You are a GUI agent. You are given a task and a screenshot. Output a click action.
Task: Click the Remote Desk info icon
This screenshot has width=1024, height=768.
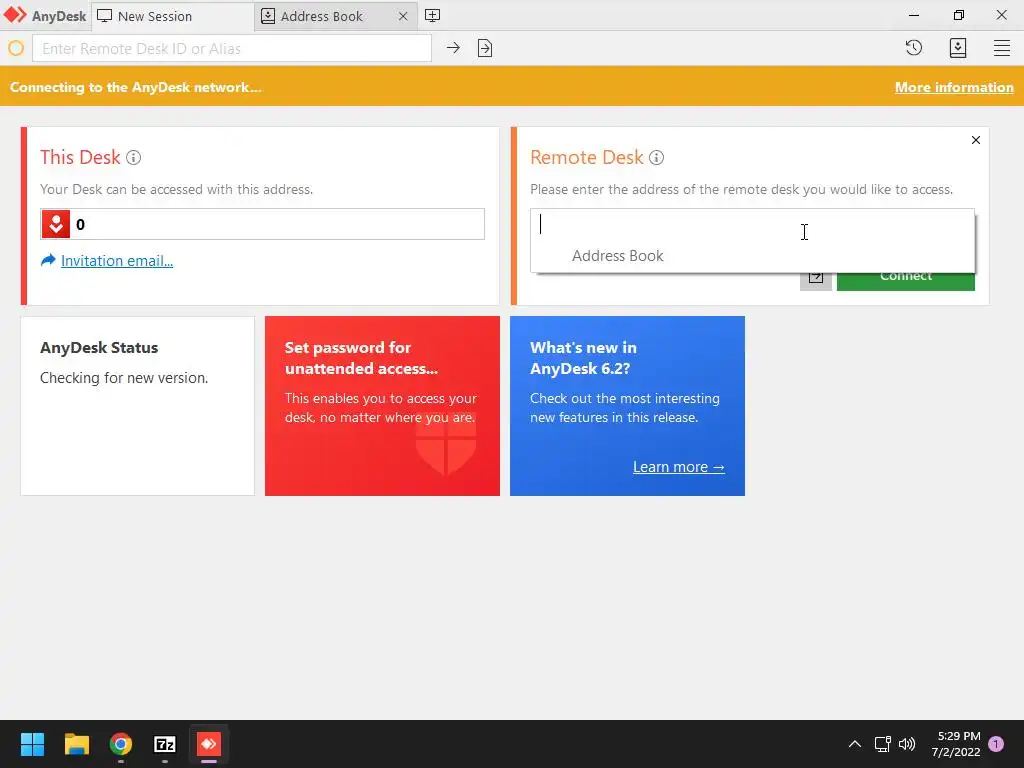click(x=656, y=157)
